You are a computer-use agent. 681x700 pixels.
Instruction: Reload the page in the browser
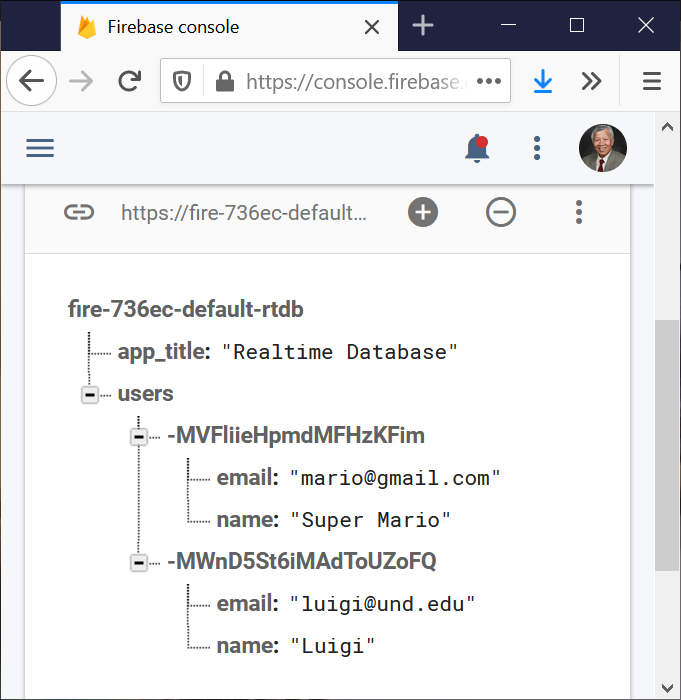tap(129, 82)
